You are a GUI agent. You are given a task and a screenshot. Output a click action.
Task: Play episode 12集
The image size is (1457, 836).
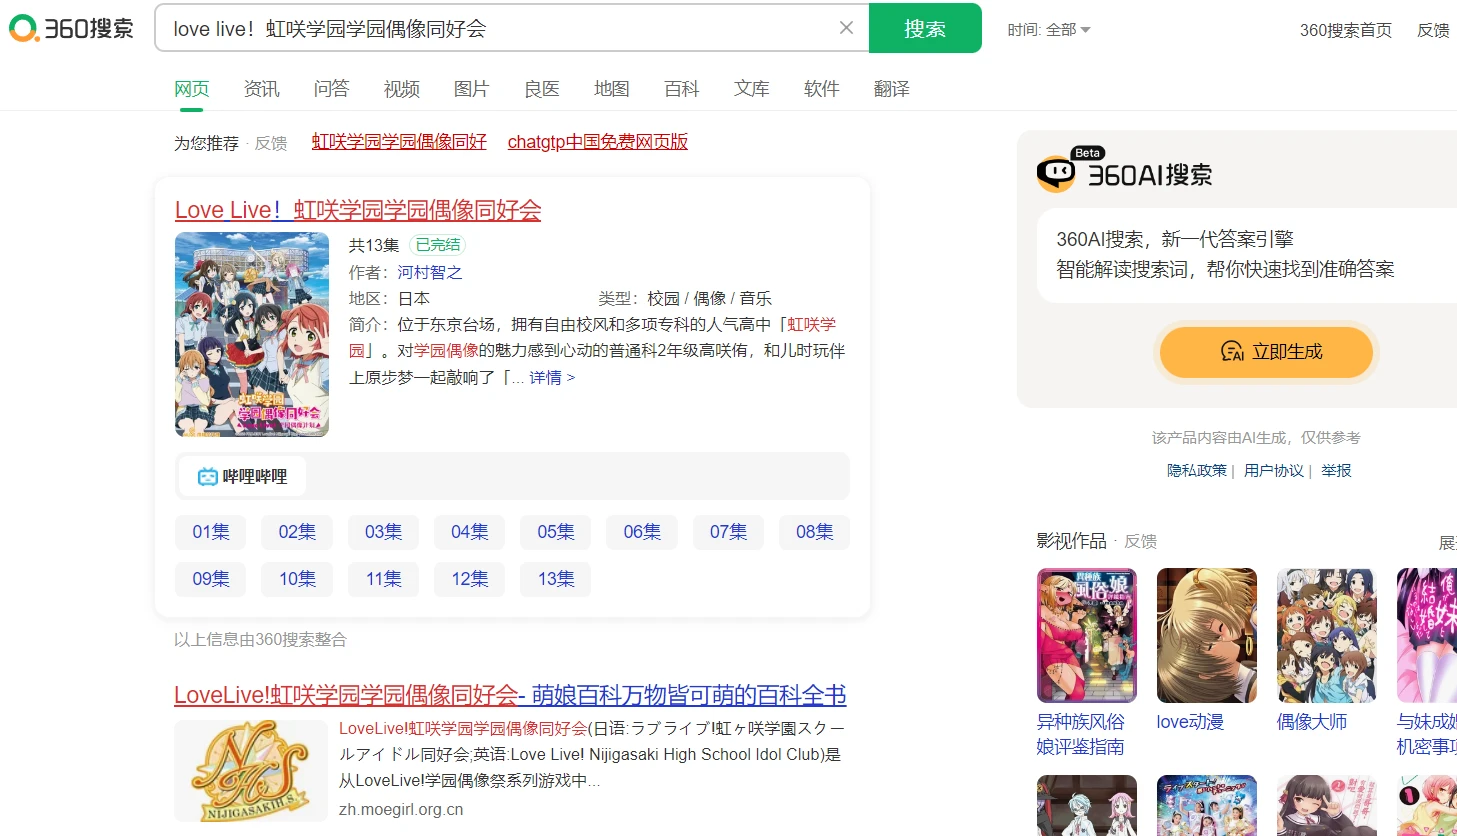470,579
